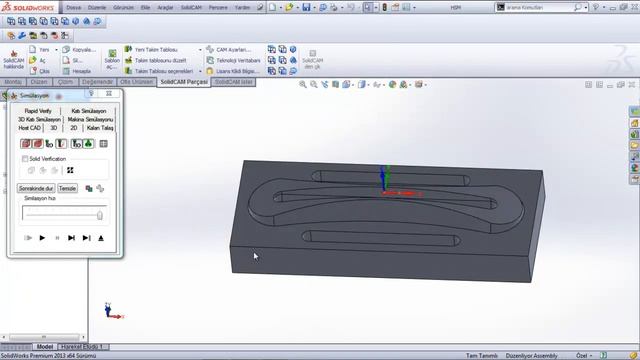Toggle second red solid display button
Screen dimensions: 640x360
coord(38,144)
